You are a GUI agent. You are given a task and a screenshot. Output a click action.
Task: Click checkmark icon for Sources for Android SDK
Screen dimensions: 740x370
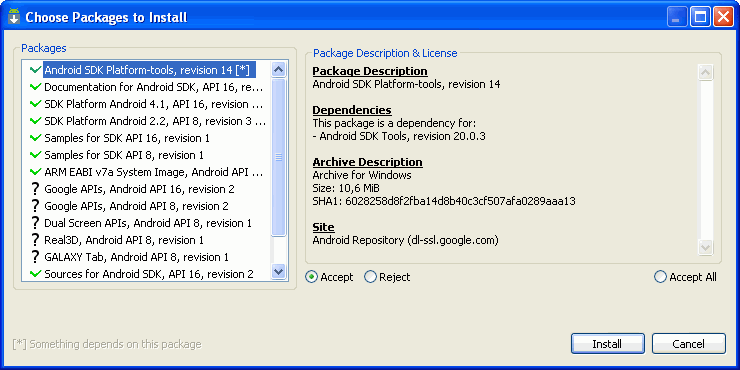click(35, 274)
